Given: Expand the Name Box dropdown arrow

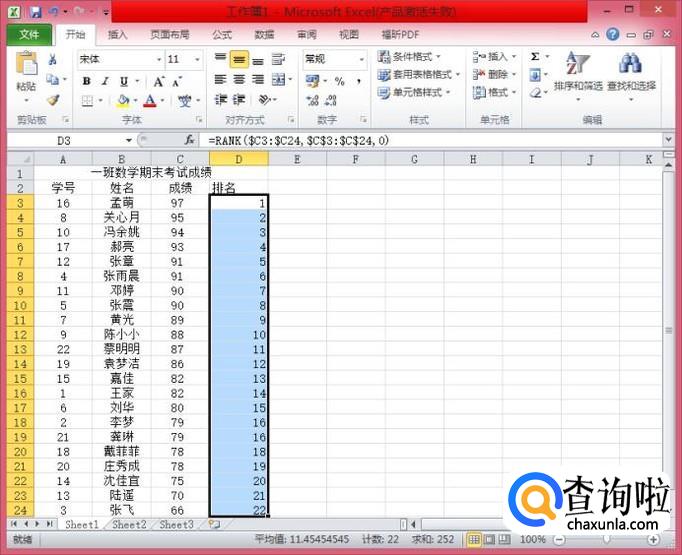Looking at the screenshot, I should coord(129,140).
